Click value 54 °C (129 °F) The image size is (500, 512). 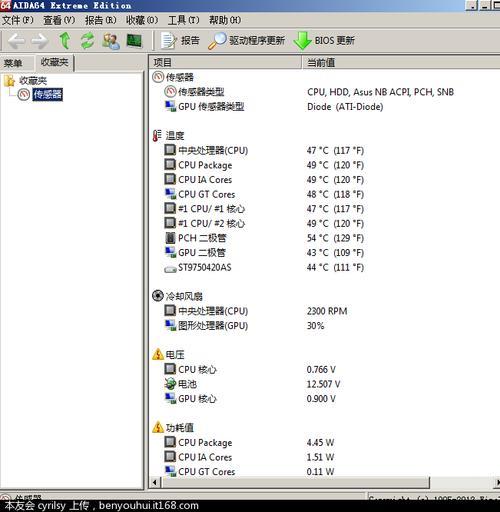[335, 238]
